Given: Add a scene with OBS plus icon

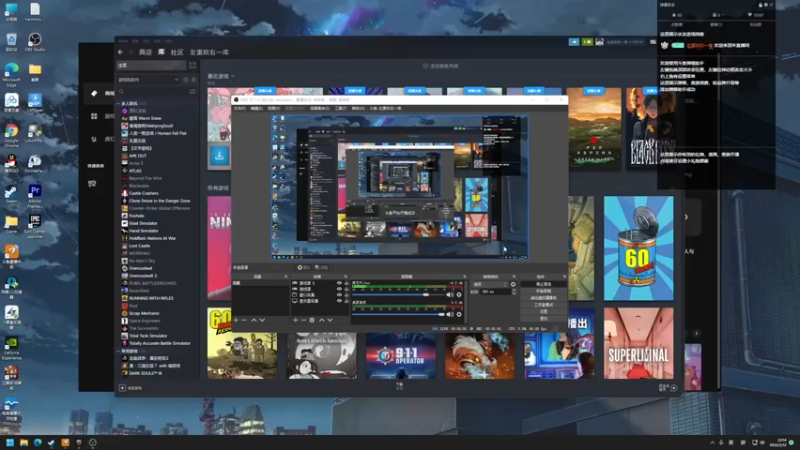Looking at the screenshot, I should pos(236,320).
